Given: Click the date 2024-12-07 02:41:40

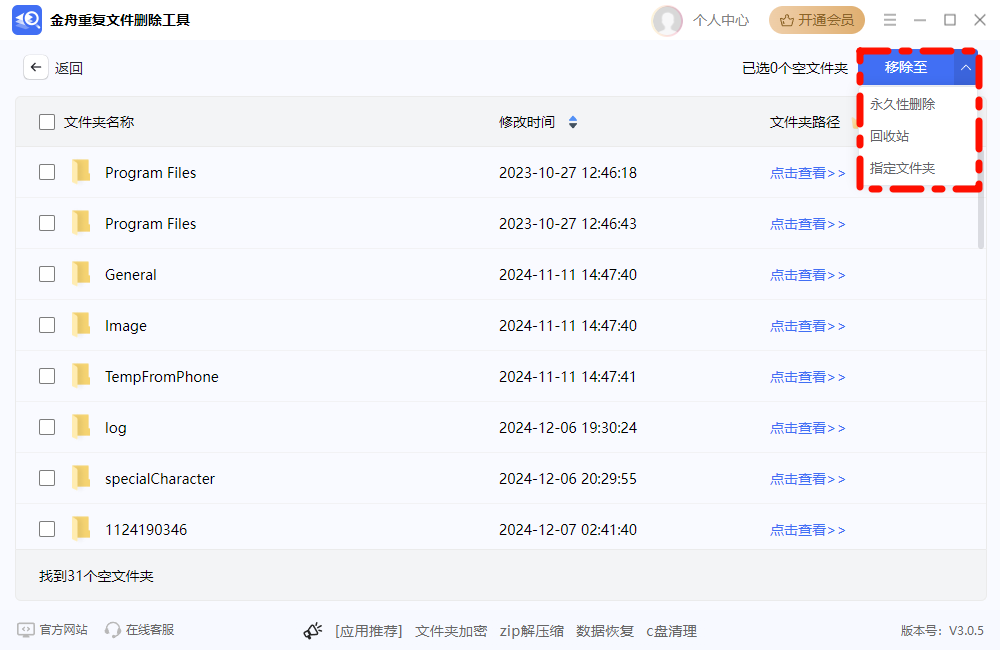Looking at the screenshot, I should tap(568, 529).
